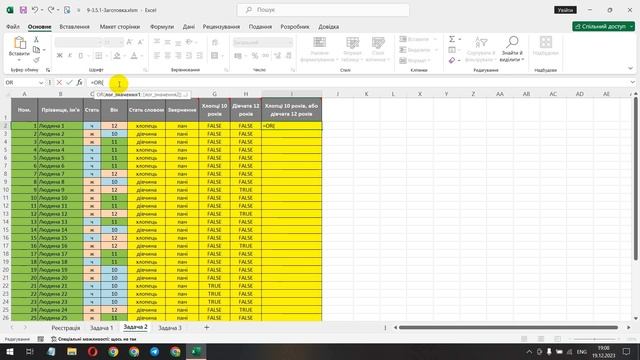This screenshot has width=640, height=360.
Task: Click the Increase decimal icon
Action: pyautogui.click(x=277, y=56)
